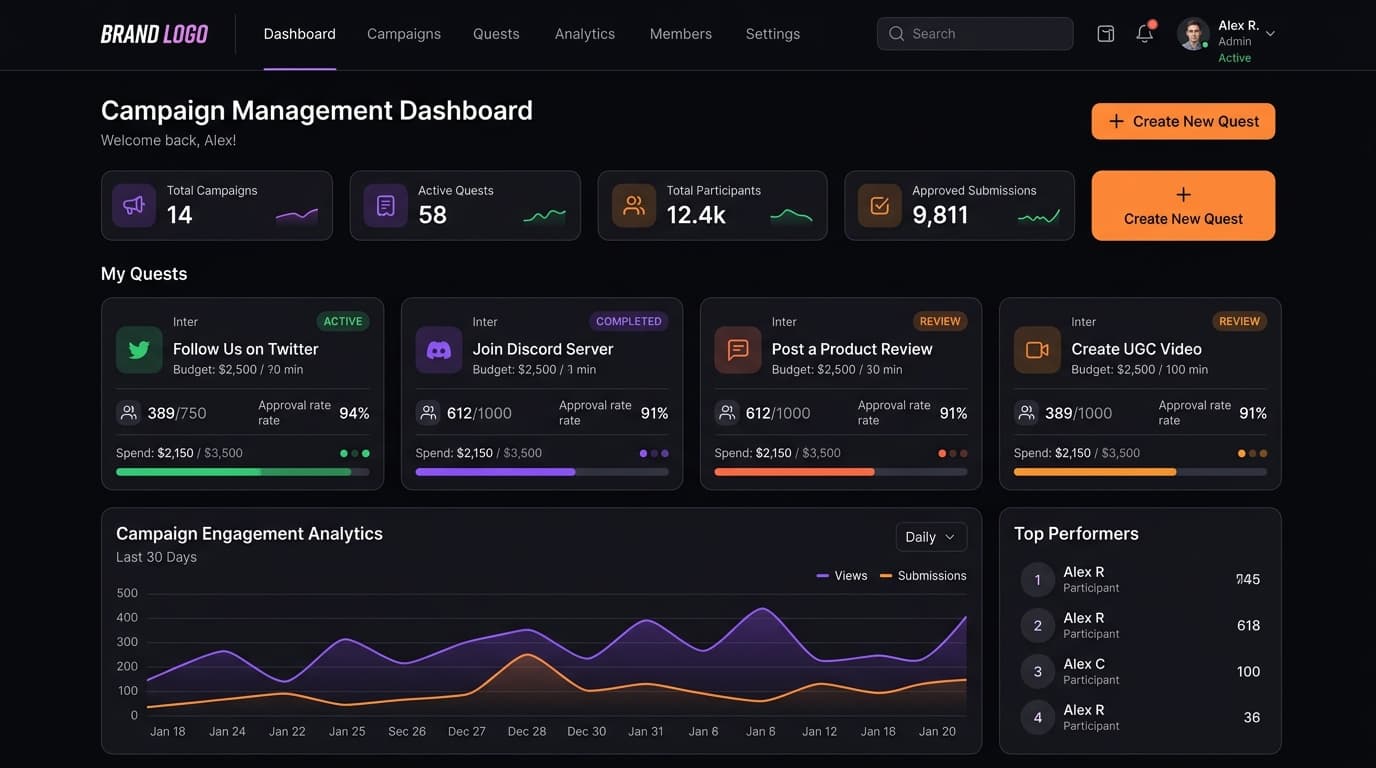
Task: Click participants icon next to 389/750
Action: (x=128, y=412)
